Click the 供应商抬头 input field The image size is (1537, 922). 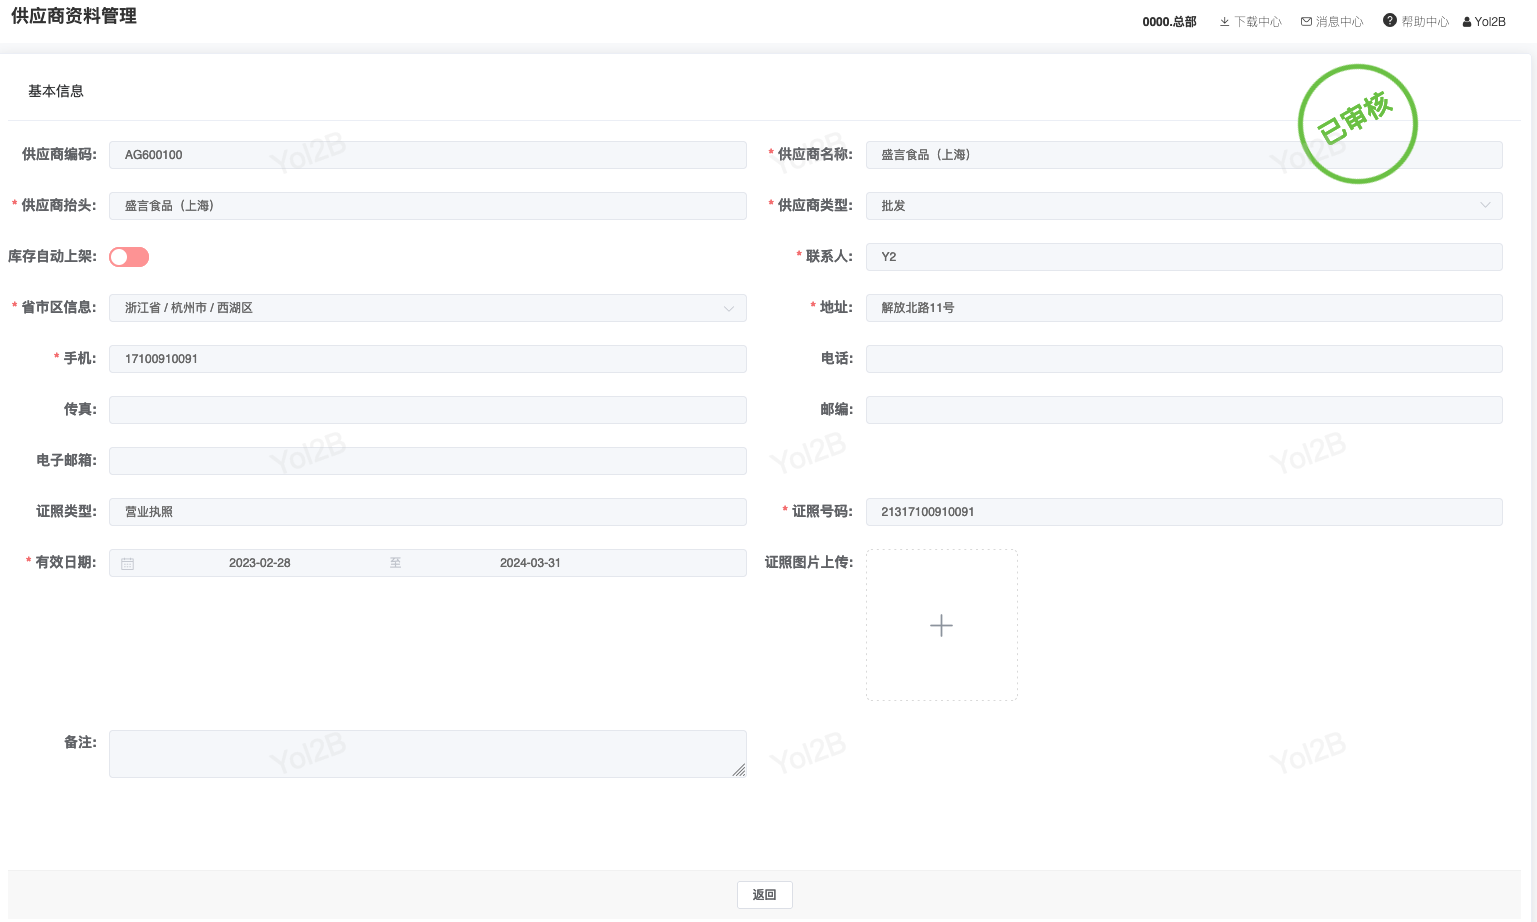(x=428, y=206)
